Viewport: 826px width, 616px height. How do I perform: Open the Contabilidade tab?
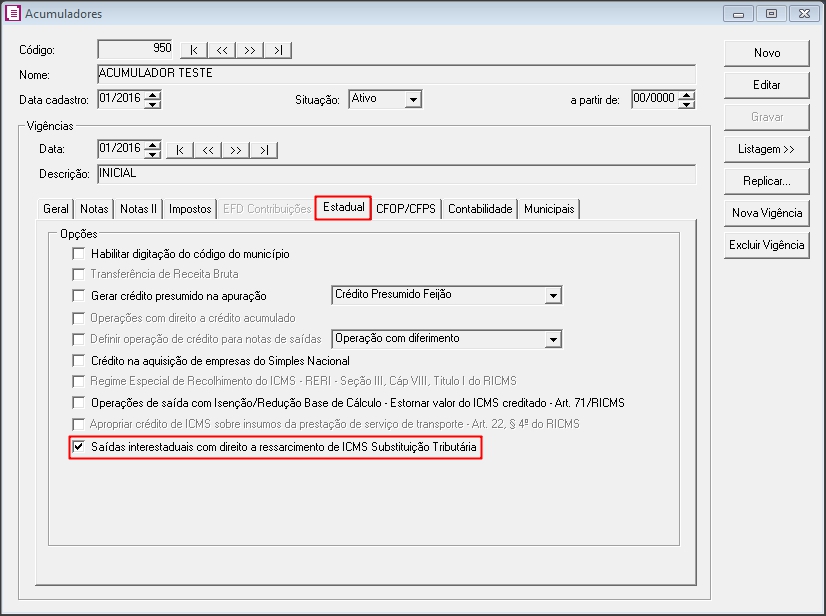coord(480,209)
